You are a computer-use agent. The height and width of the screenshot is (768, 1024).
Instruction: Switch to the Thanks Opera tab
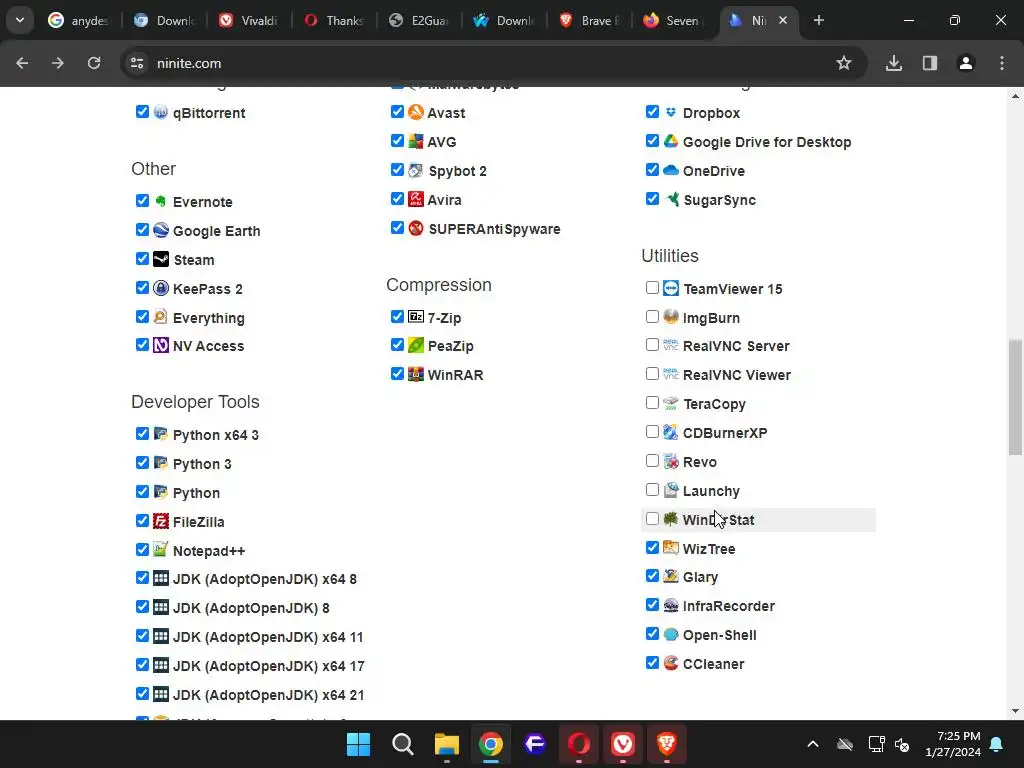click(x=334, y=20)
